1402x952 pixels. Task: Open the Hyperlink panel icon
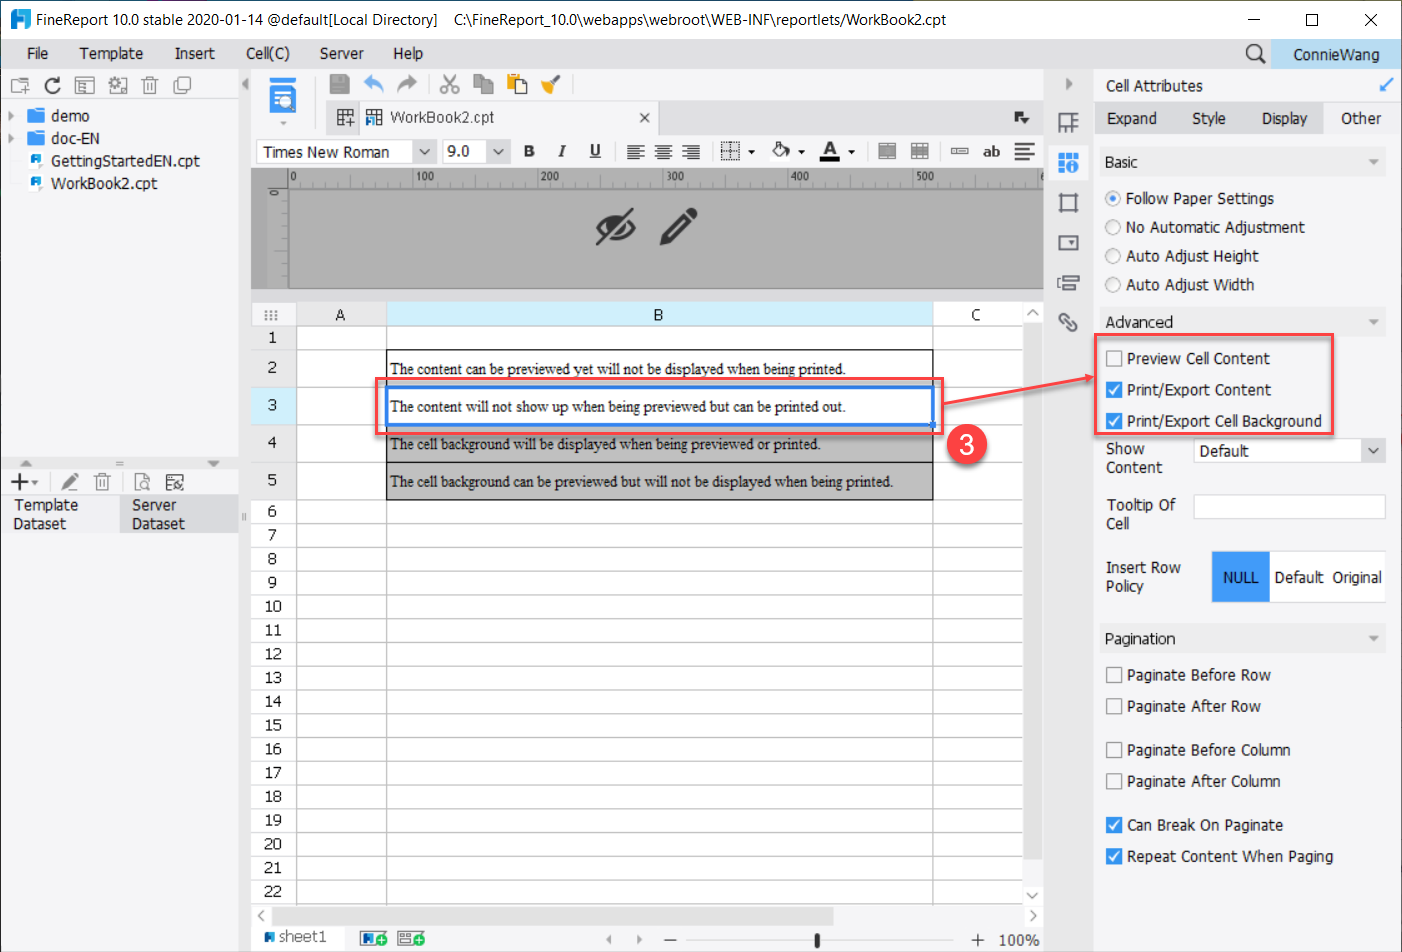pyautogui.click(x=1069, y=322)
